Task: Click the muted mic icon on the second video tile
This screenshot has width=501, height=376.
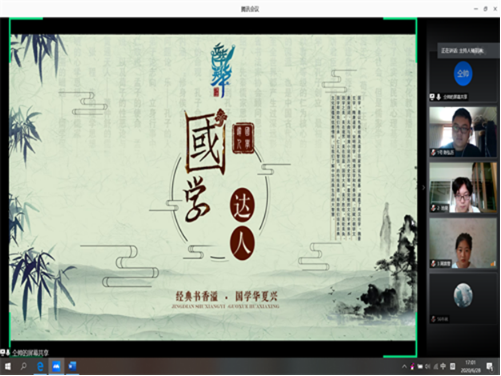Action: tap(433, 208)
